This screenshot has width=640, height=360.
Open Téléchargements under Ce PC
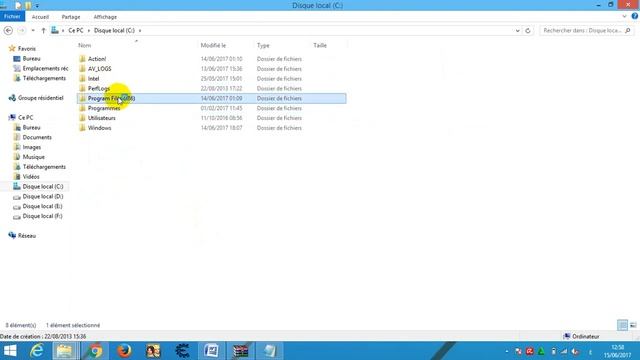[x=44, y=167]
